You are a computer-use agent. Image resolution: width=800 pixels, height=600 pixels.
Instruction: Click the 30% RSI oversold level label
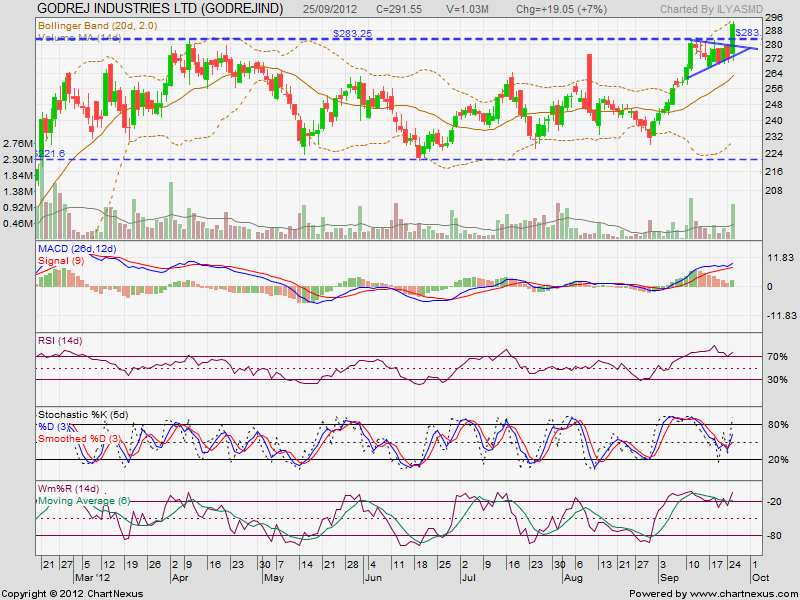point(777,380)
